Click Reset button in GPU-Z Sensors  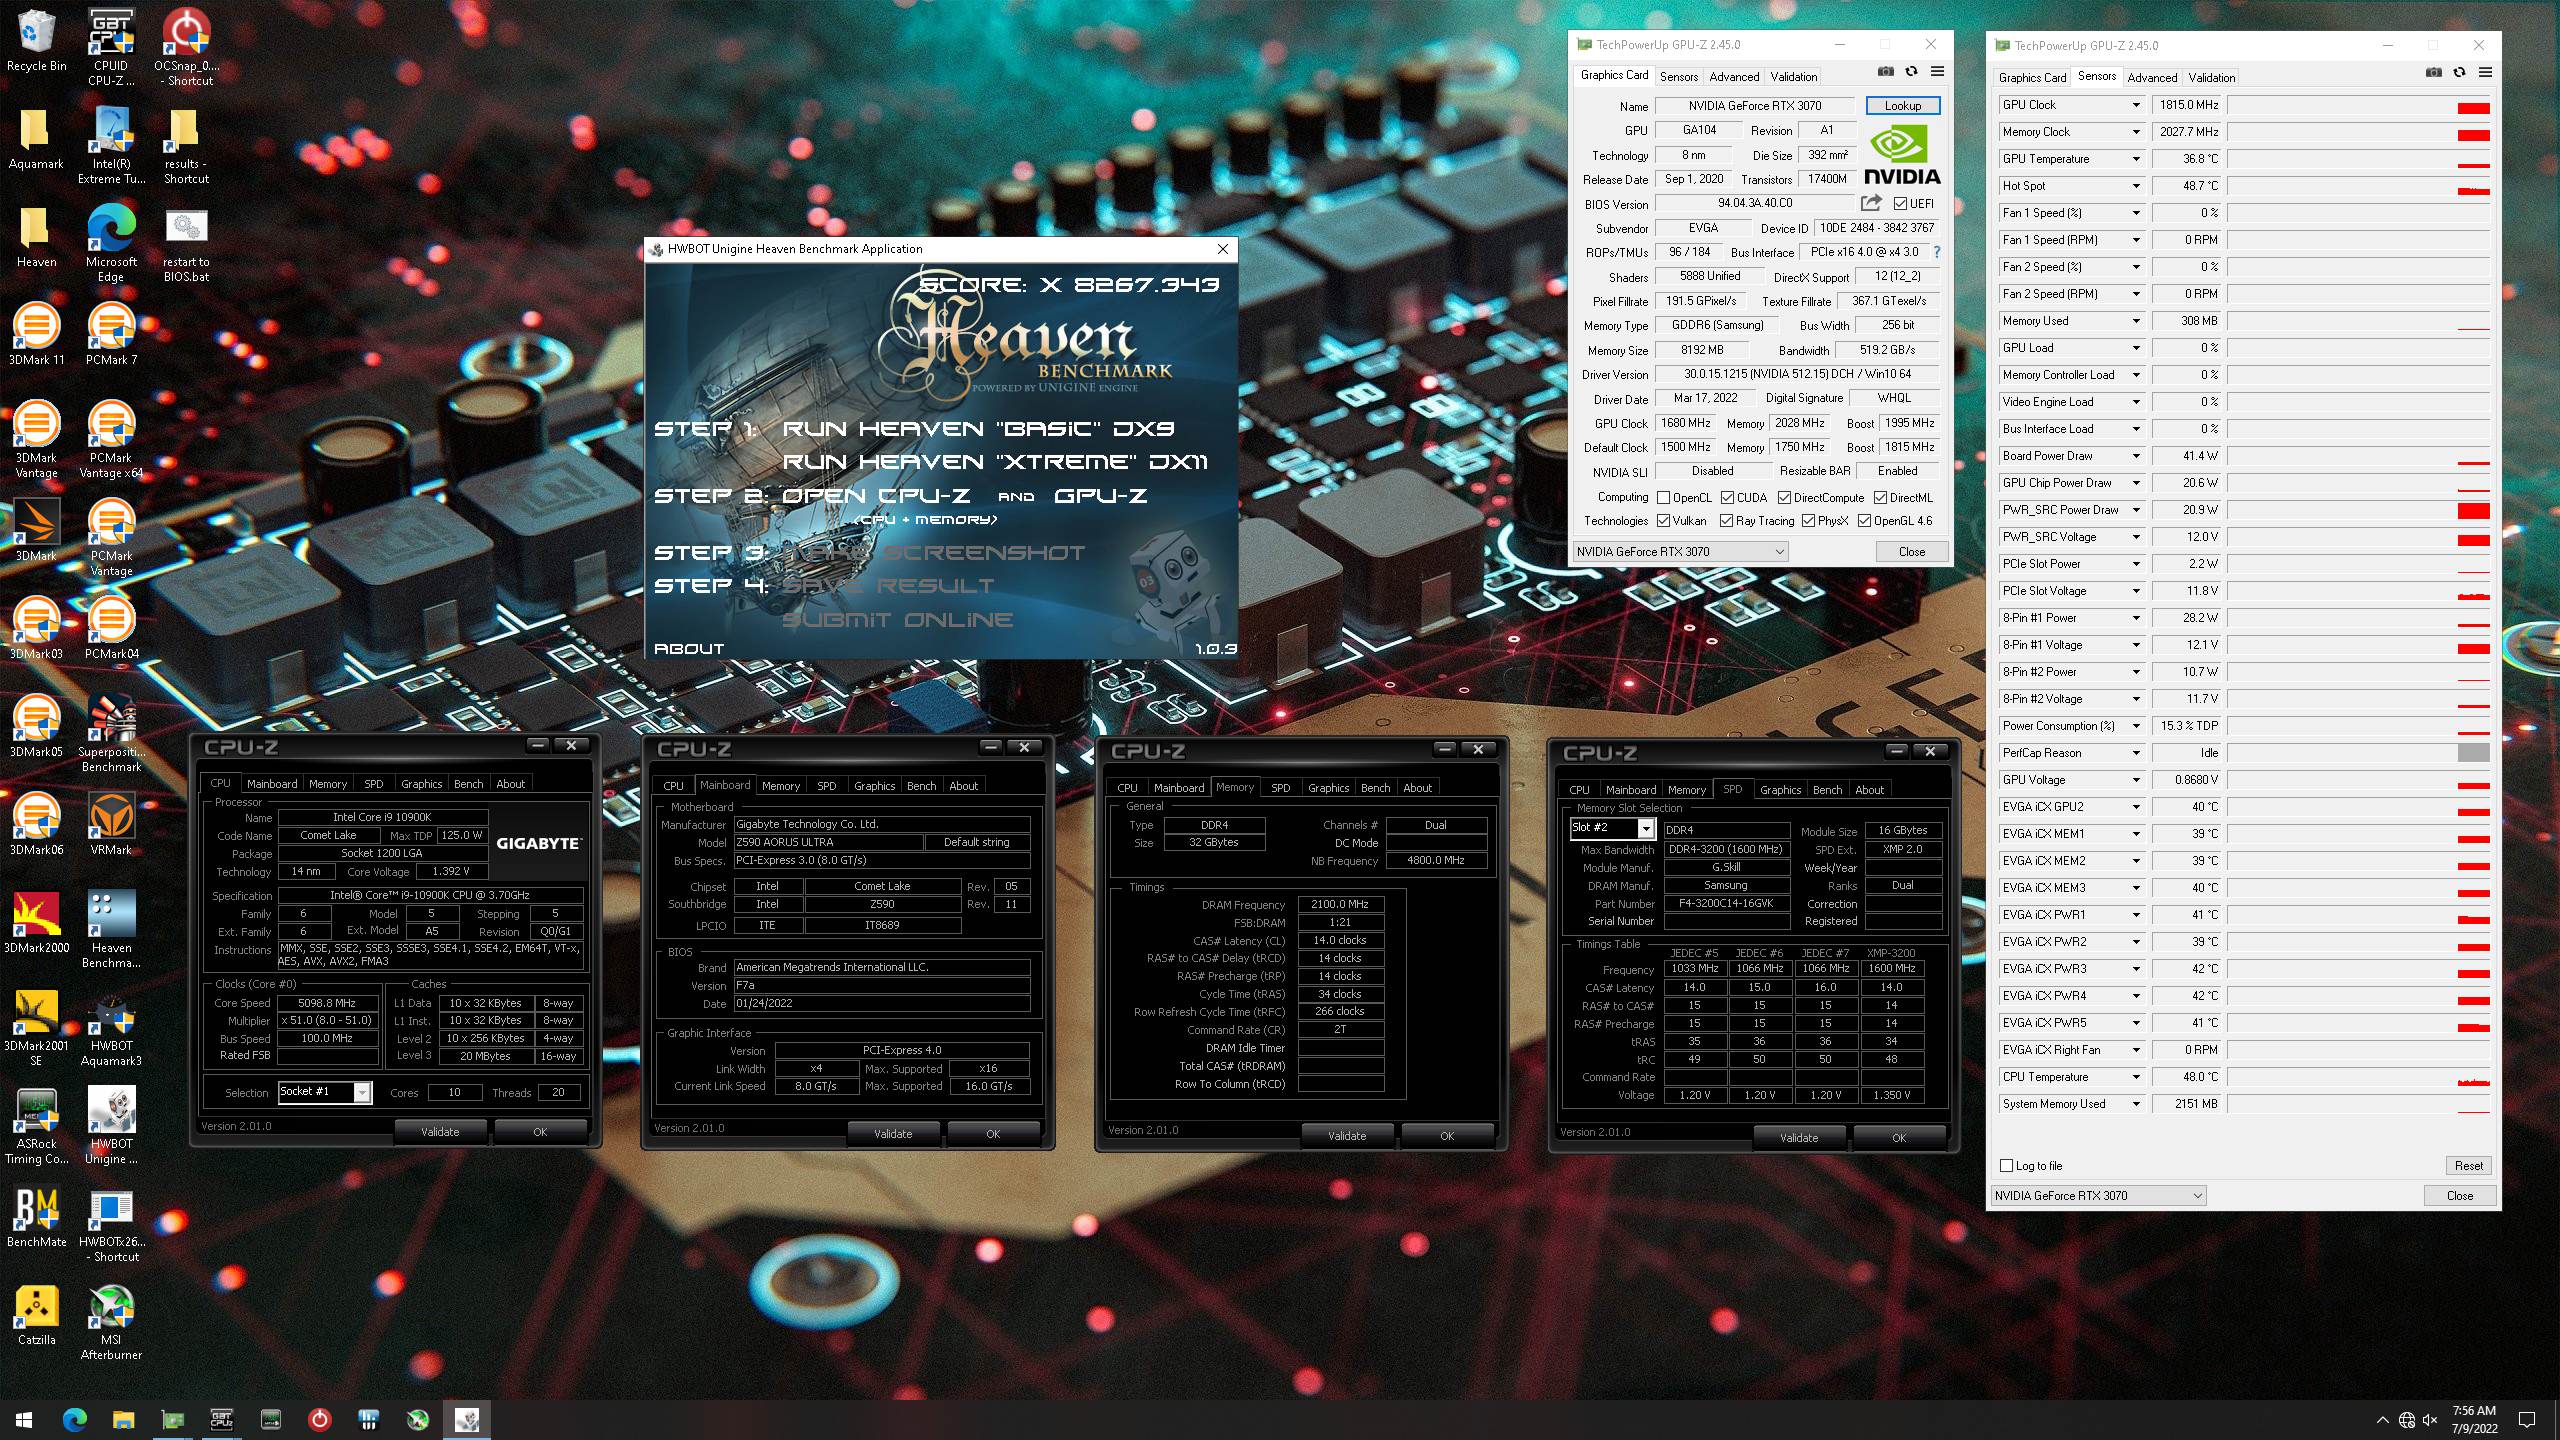tap(2468, 1165)
